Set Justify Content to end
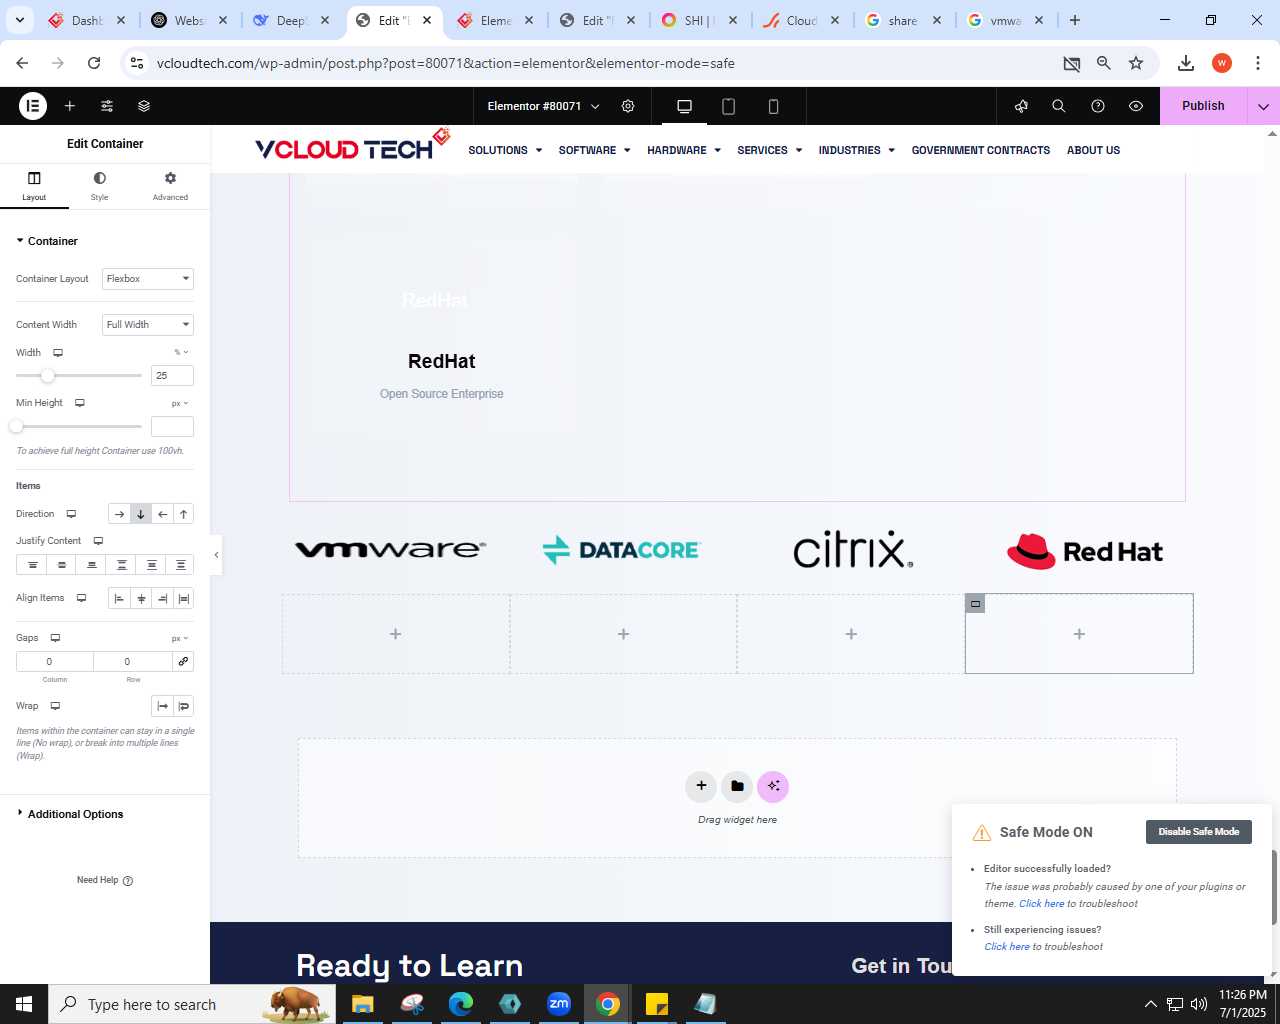The image size is (1280, 1024). coord(91,565)
